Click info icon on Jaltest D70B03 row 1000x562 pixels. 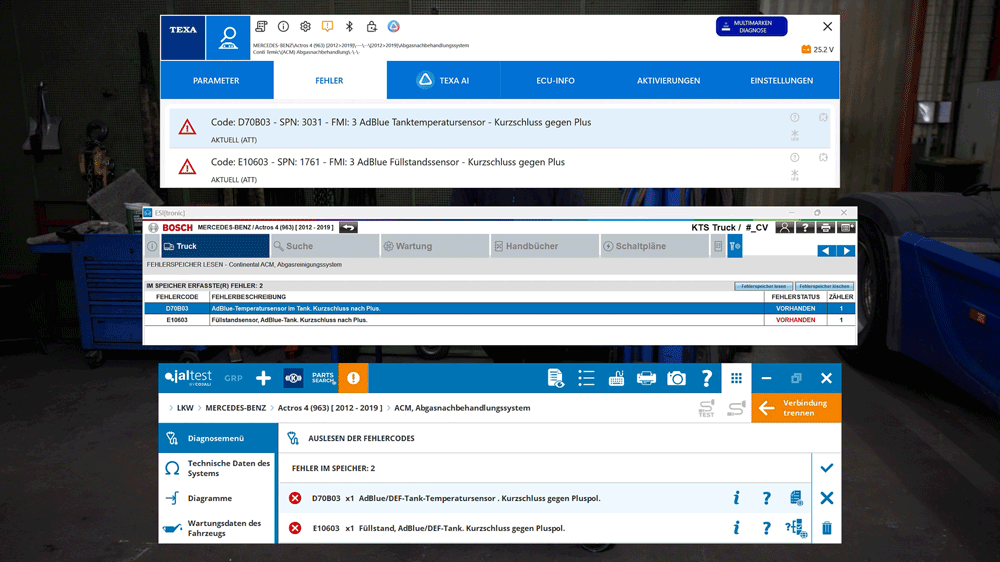coord(737,498)
